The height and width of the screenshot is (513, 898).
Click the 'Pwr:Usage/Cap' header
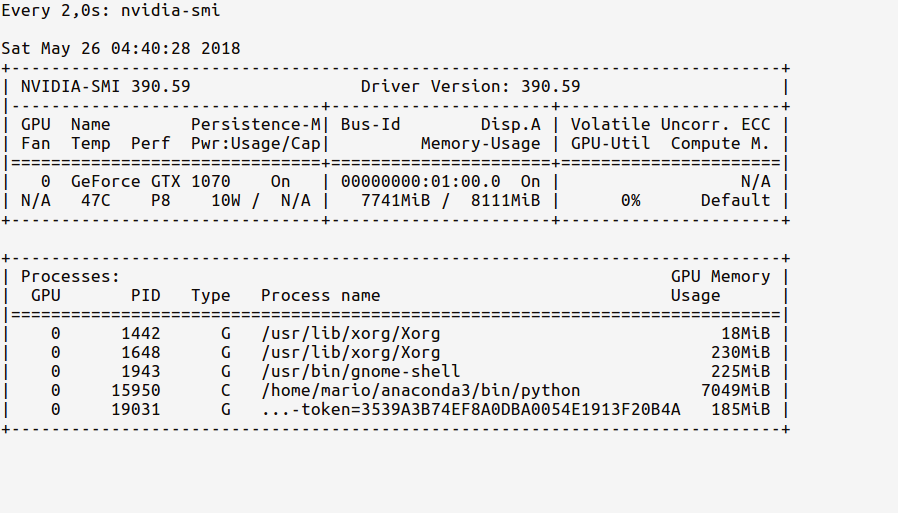256,144
